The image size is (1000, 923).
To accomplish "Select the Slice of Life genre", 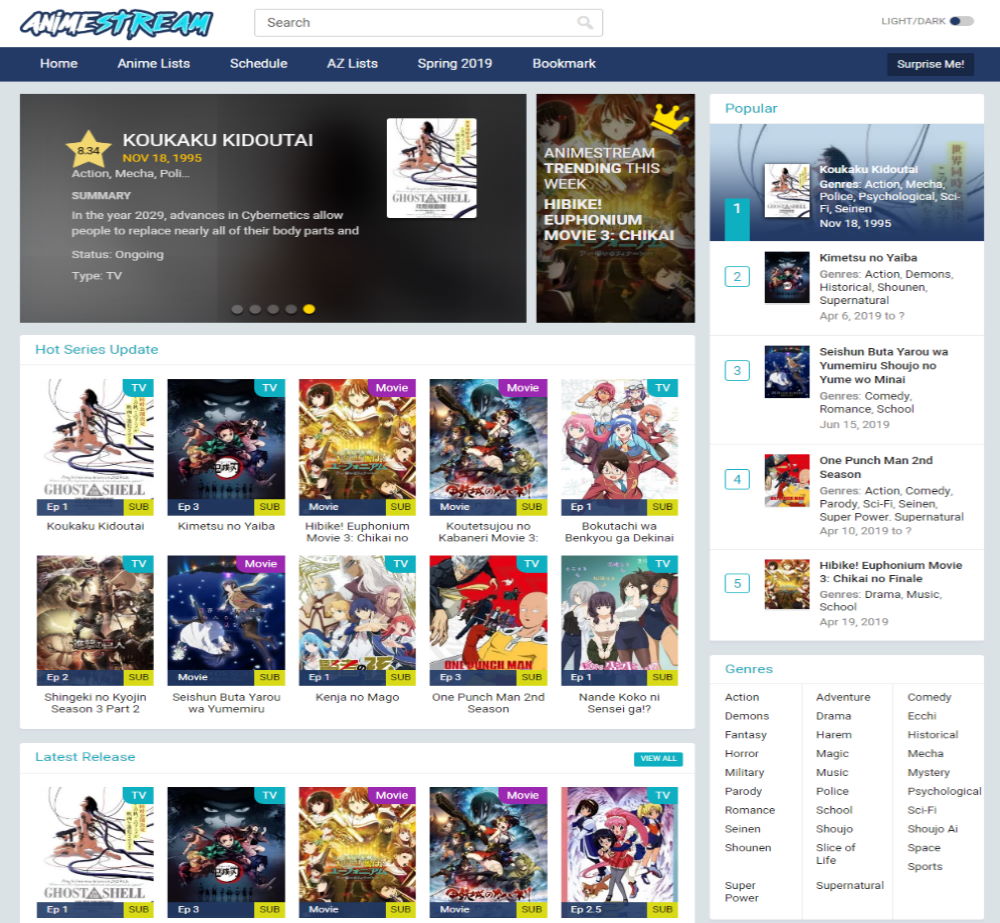I will point(835,853).
